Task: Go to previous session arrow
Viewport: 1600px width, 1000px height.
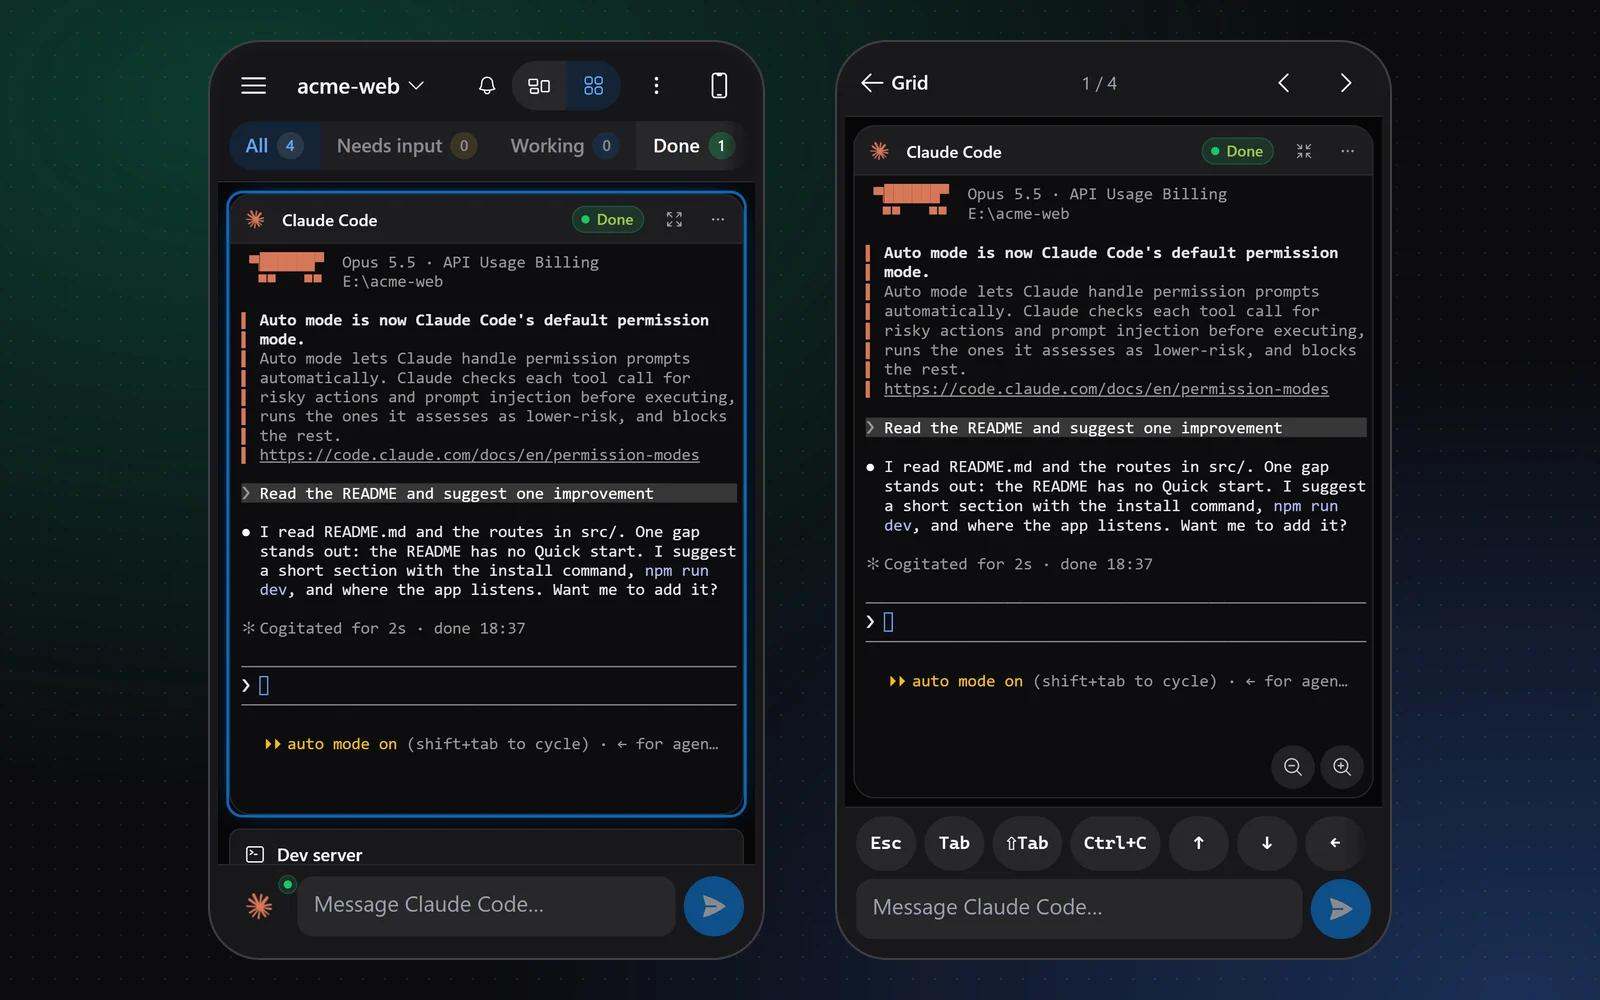Action: 1284,83
